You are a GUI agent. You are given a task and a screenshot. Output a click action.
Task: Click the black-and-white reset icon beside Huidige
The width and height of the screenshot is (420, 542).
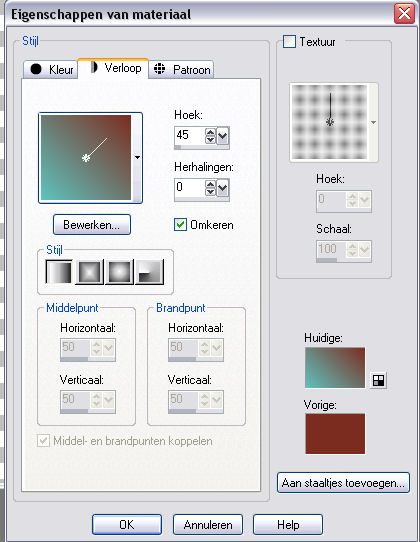click(378, 381)
